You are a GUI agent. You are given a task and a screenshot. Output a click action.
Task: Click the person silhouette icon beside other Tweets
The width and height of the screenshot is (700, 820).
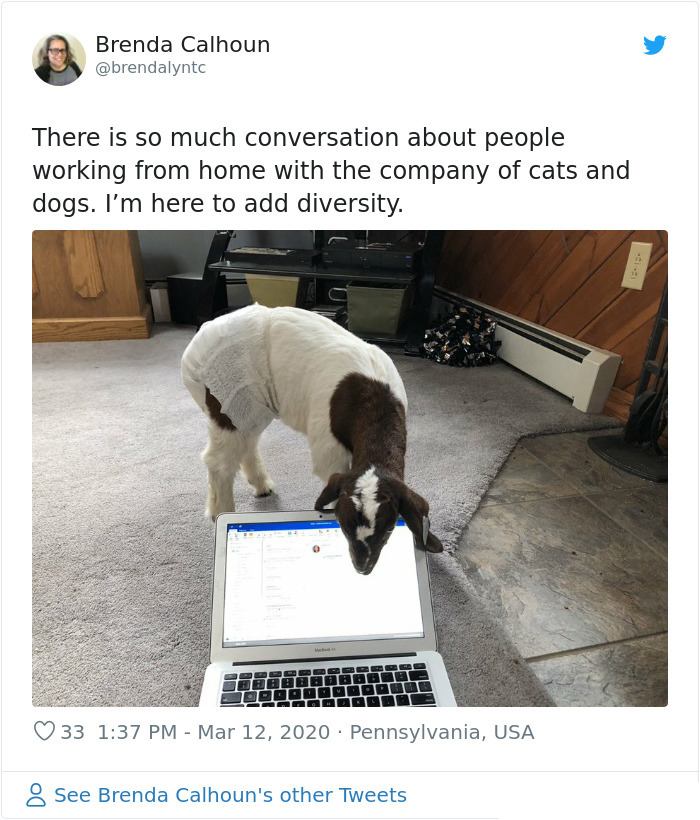[36, 795]
